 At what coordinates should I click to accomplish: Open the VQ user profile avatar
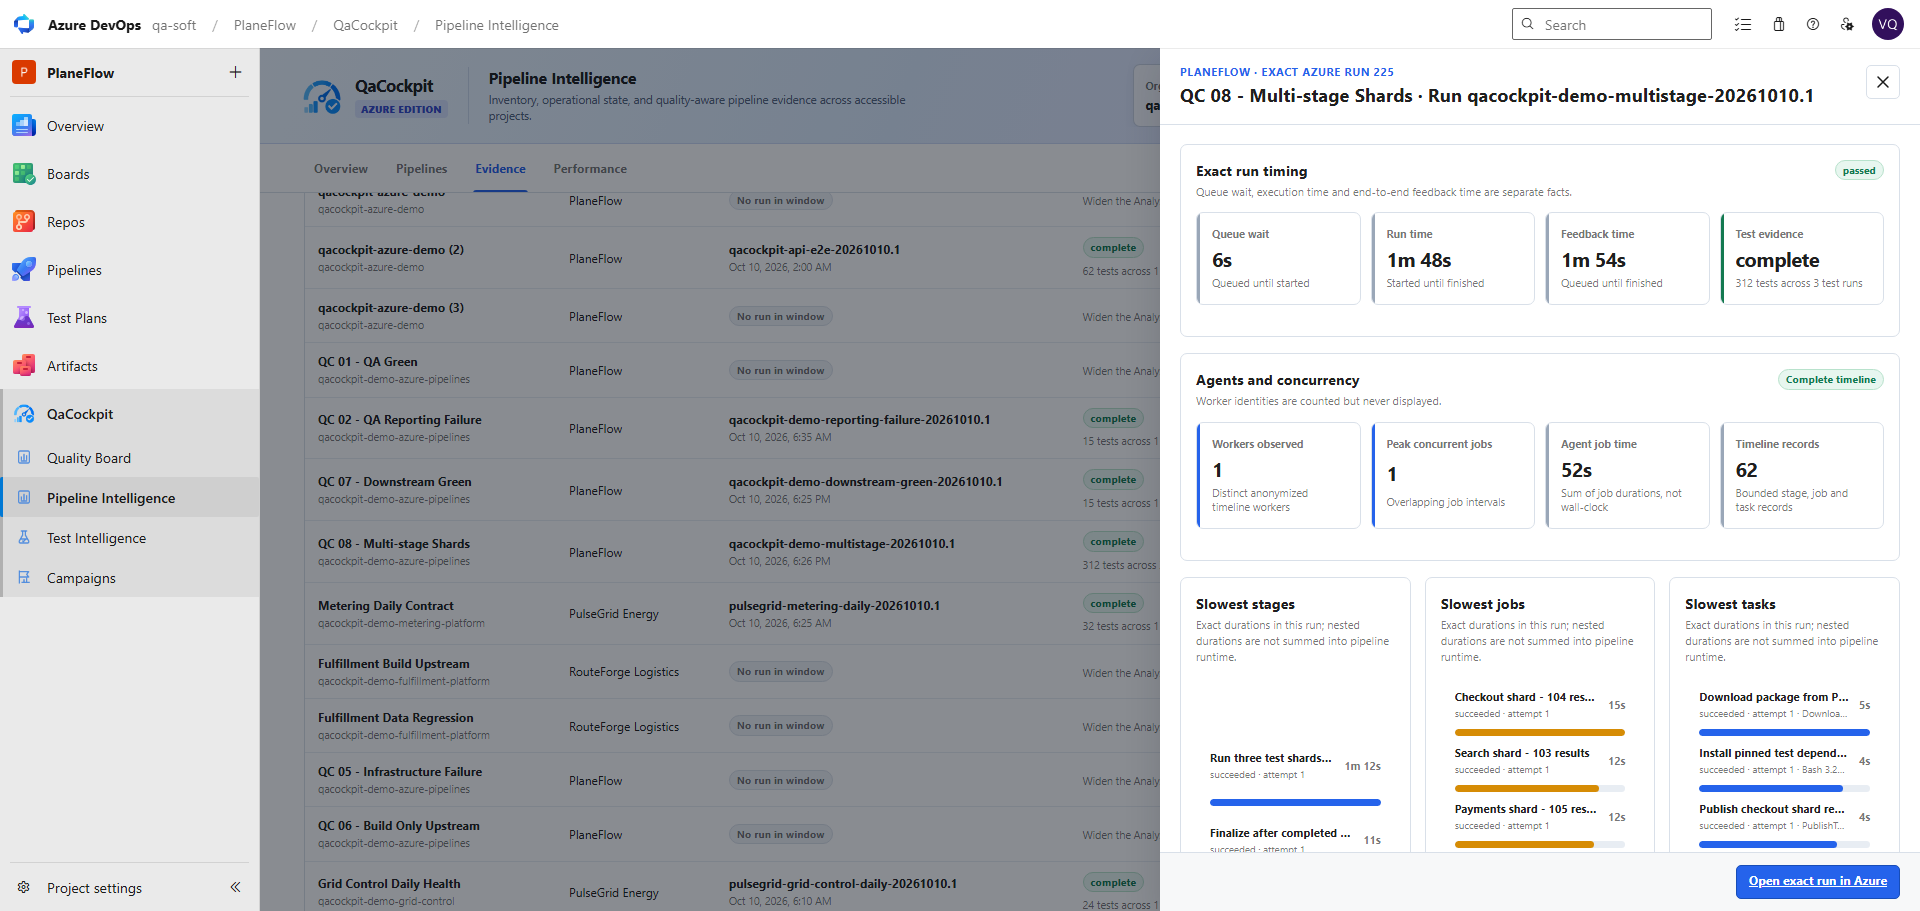pyautogui.click(x=1888, y=24)
